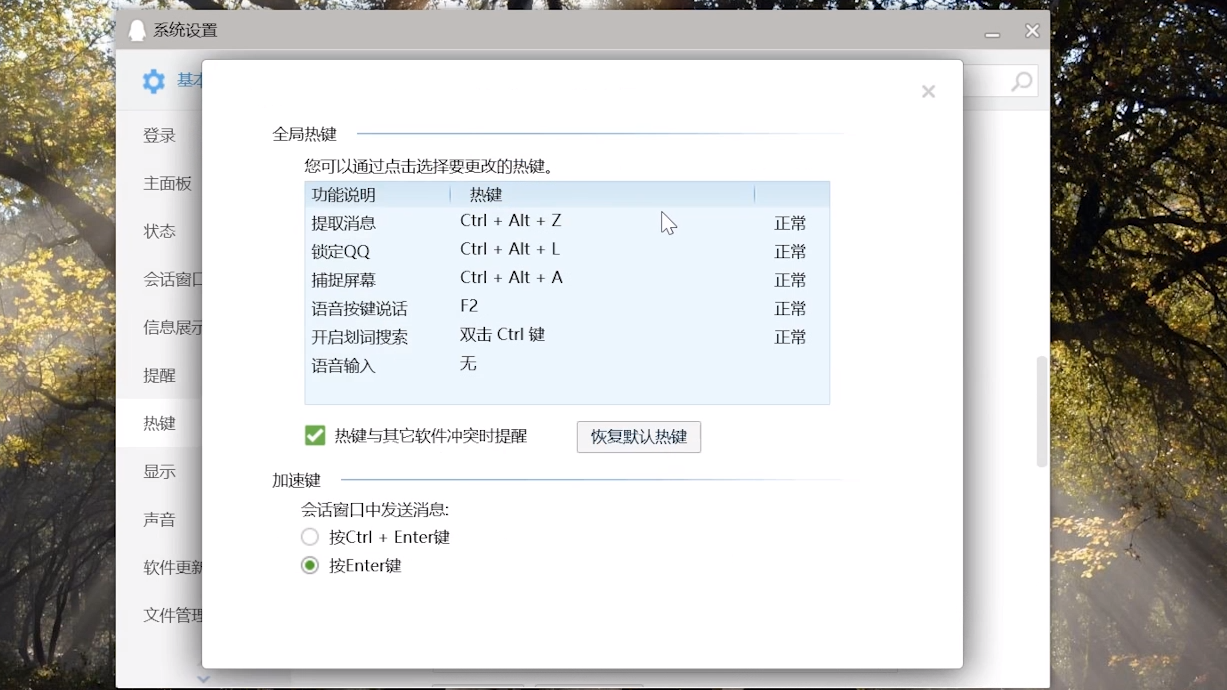
Task: Click the 恢复默认热键 button
Action: pyautogui.click(x=638, y=437)
